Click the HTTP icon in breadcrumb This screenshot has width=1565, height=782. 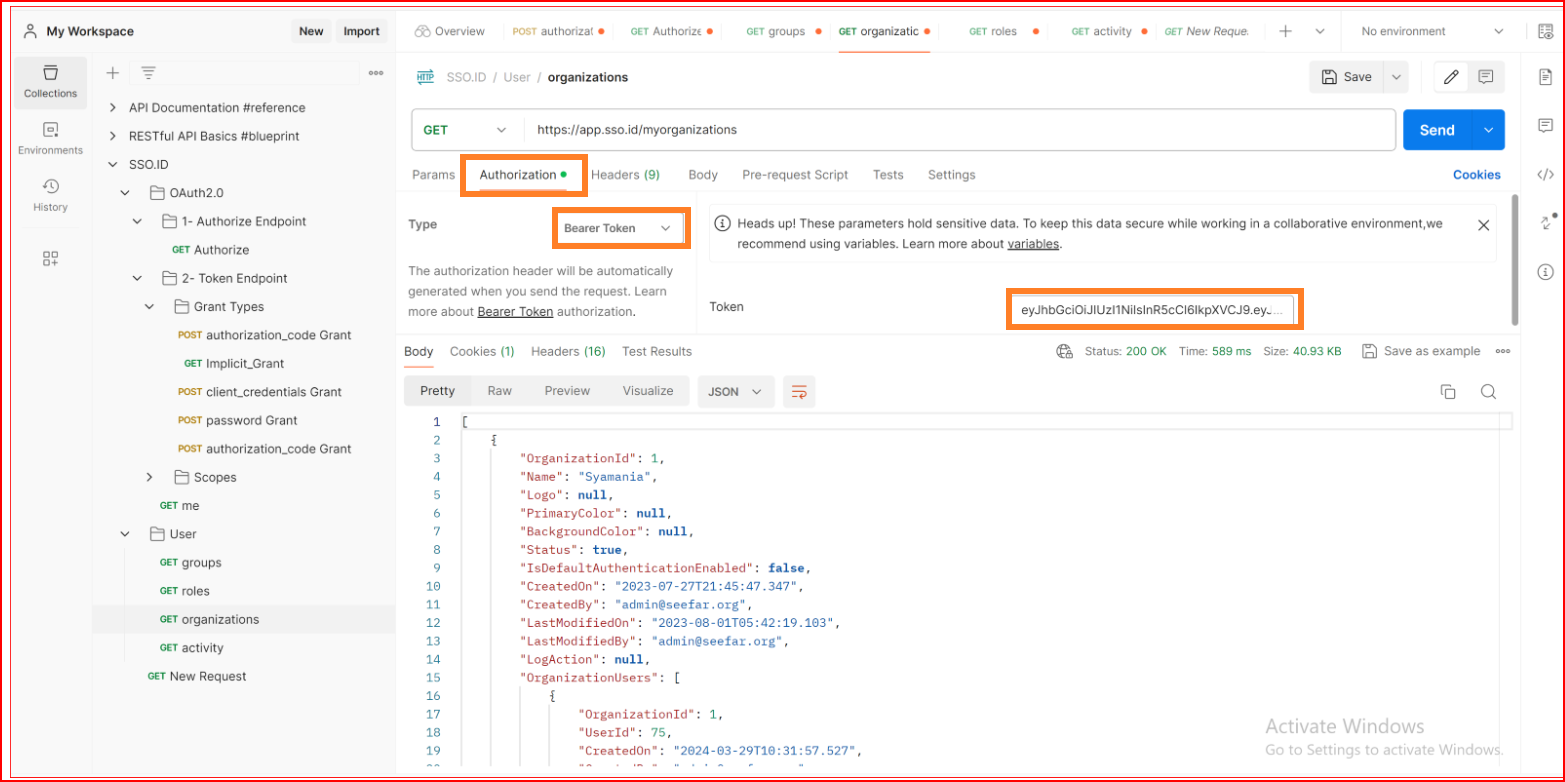click(425, 77)
